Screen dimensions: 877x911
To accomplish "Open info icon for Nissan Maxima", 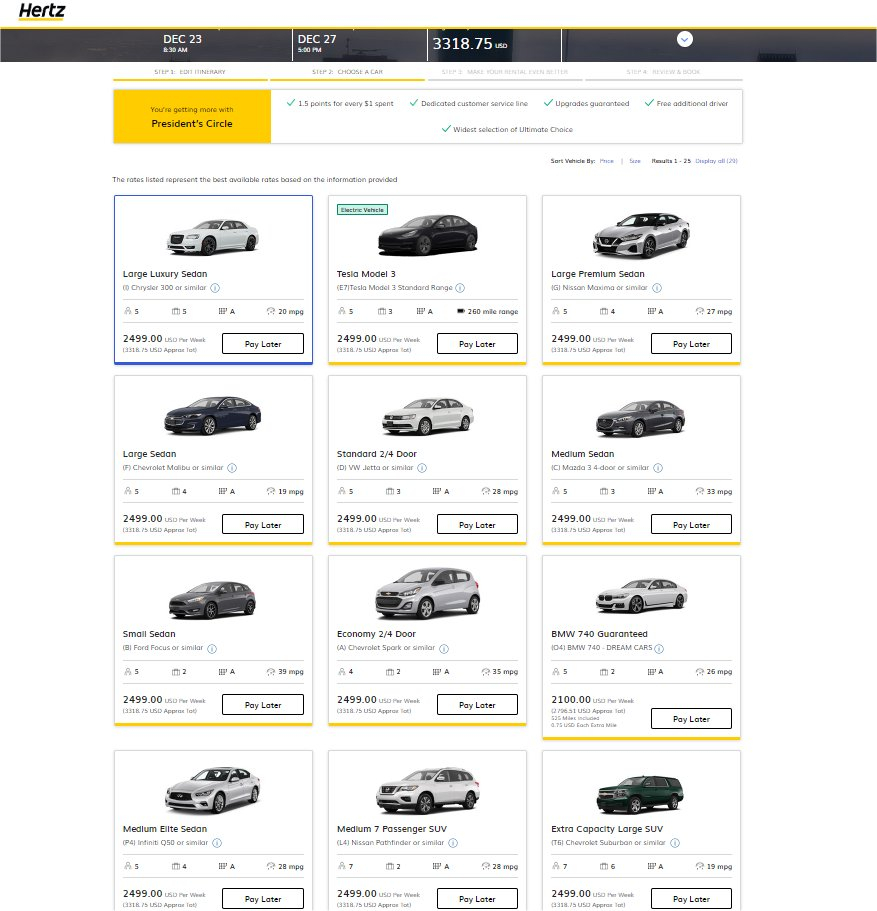I will (x=657, y=288).
